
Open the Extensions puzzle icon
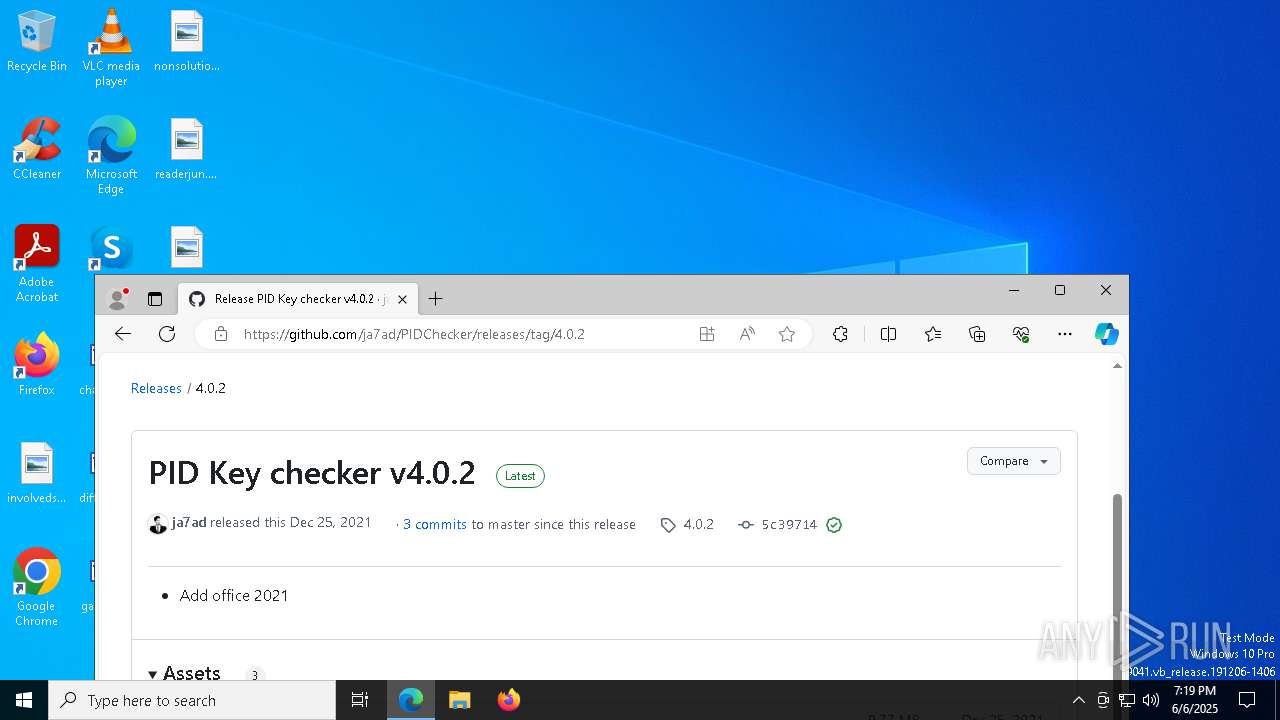click(840, 334)
